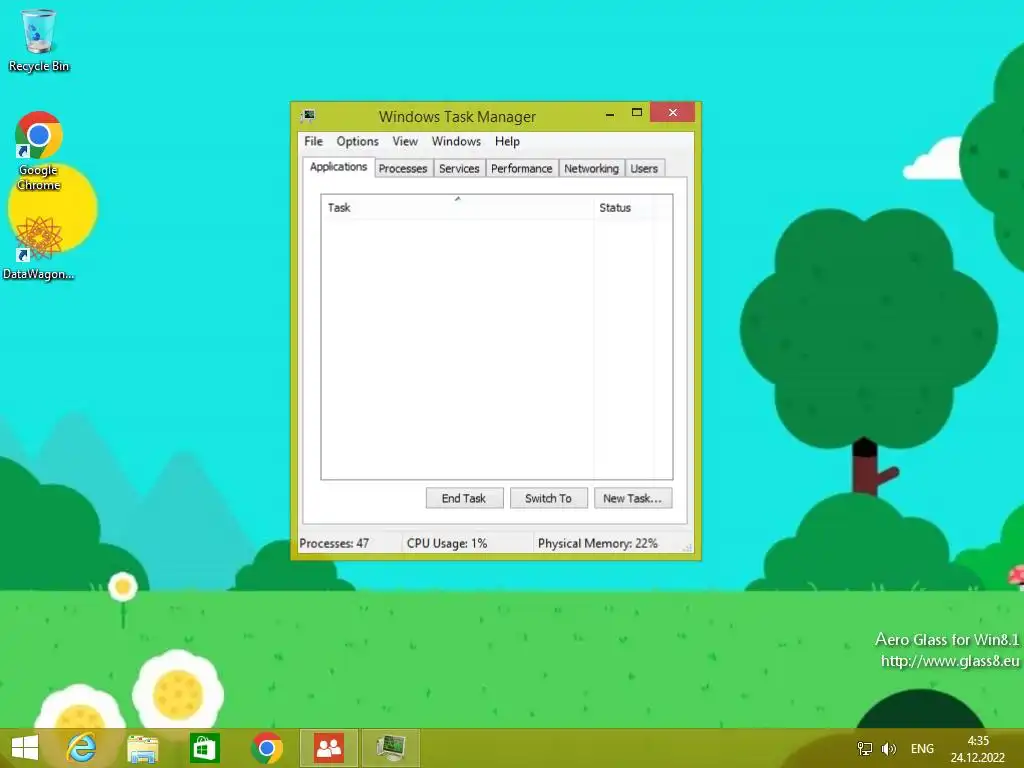
Task: Open the File menu
Action: point(313,141)
